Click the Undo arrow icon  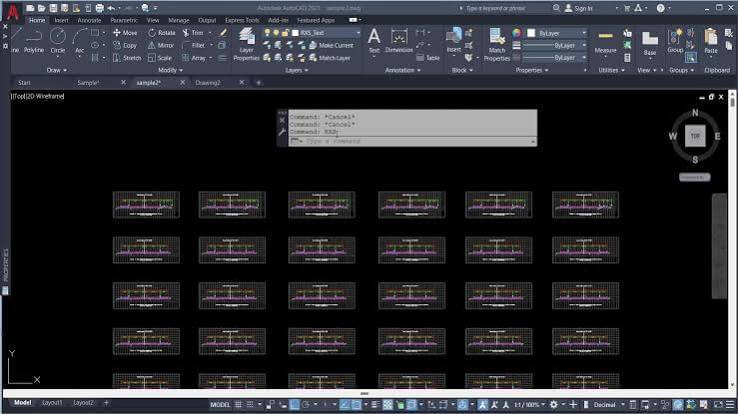click(111, 8)
